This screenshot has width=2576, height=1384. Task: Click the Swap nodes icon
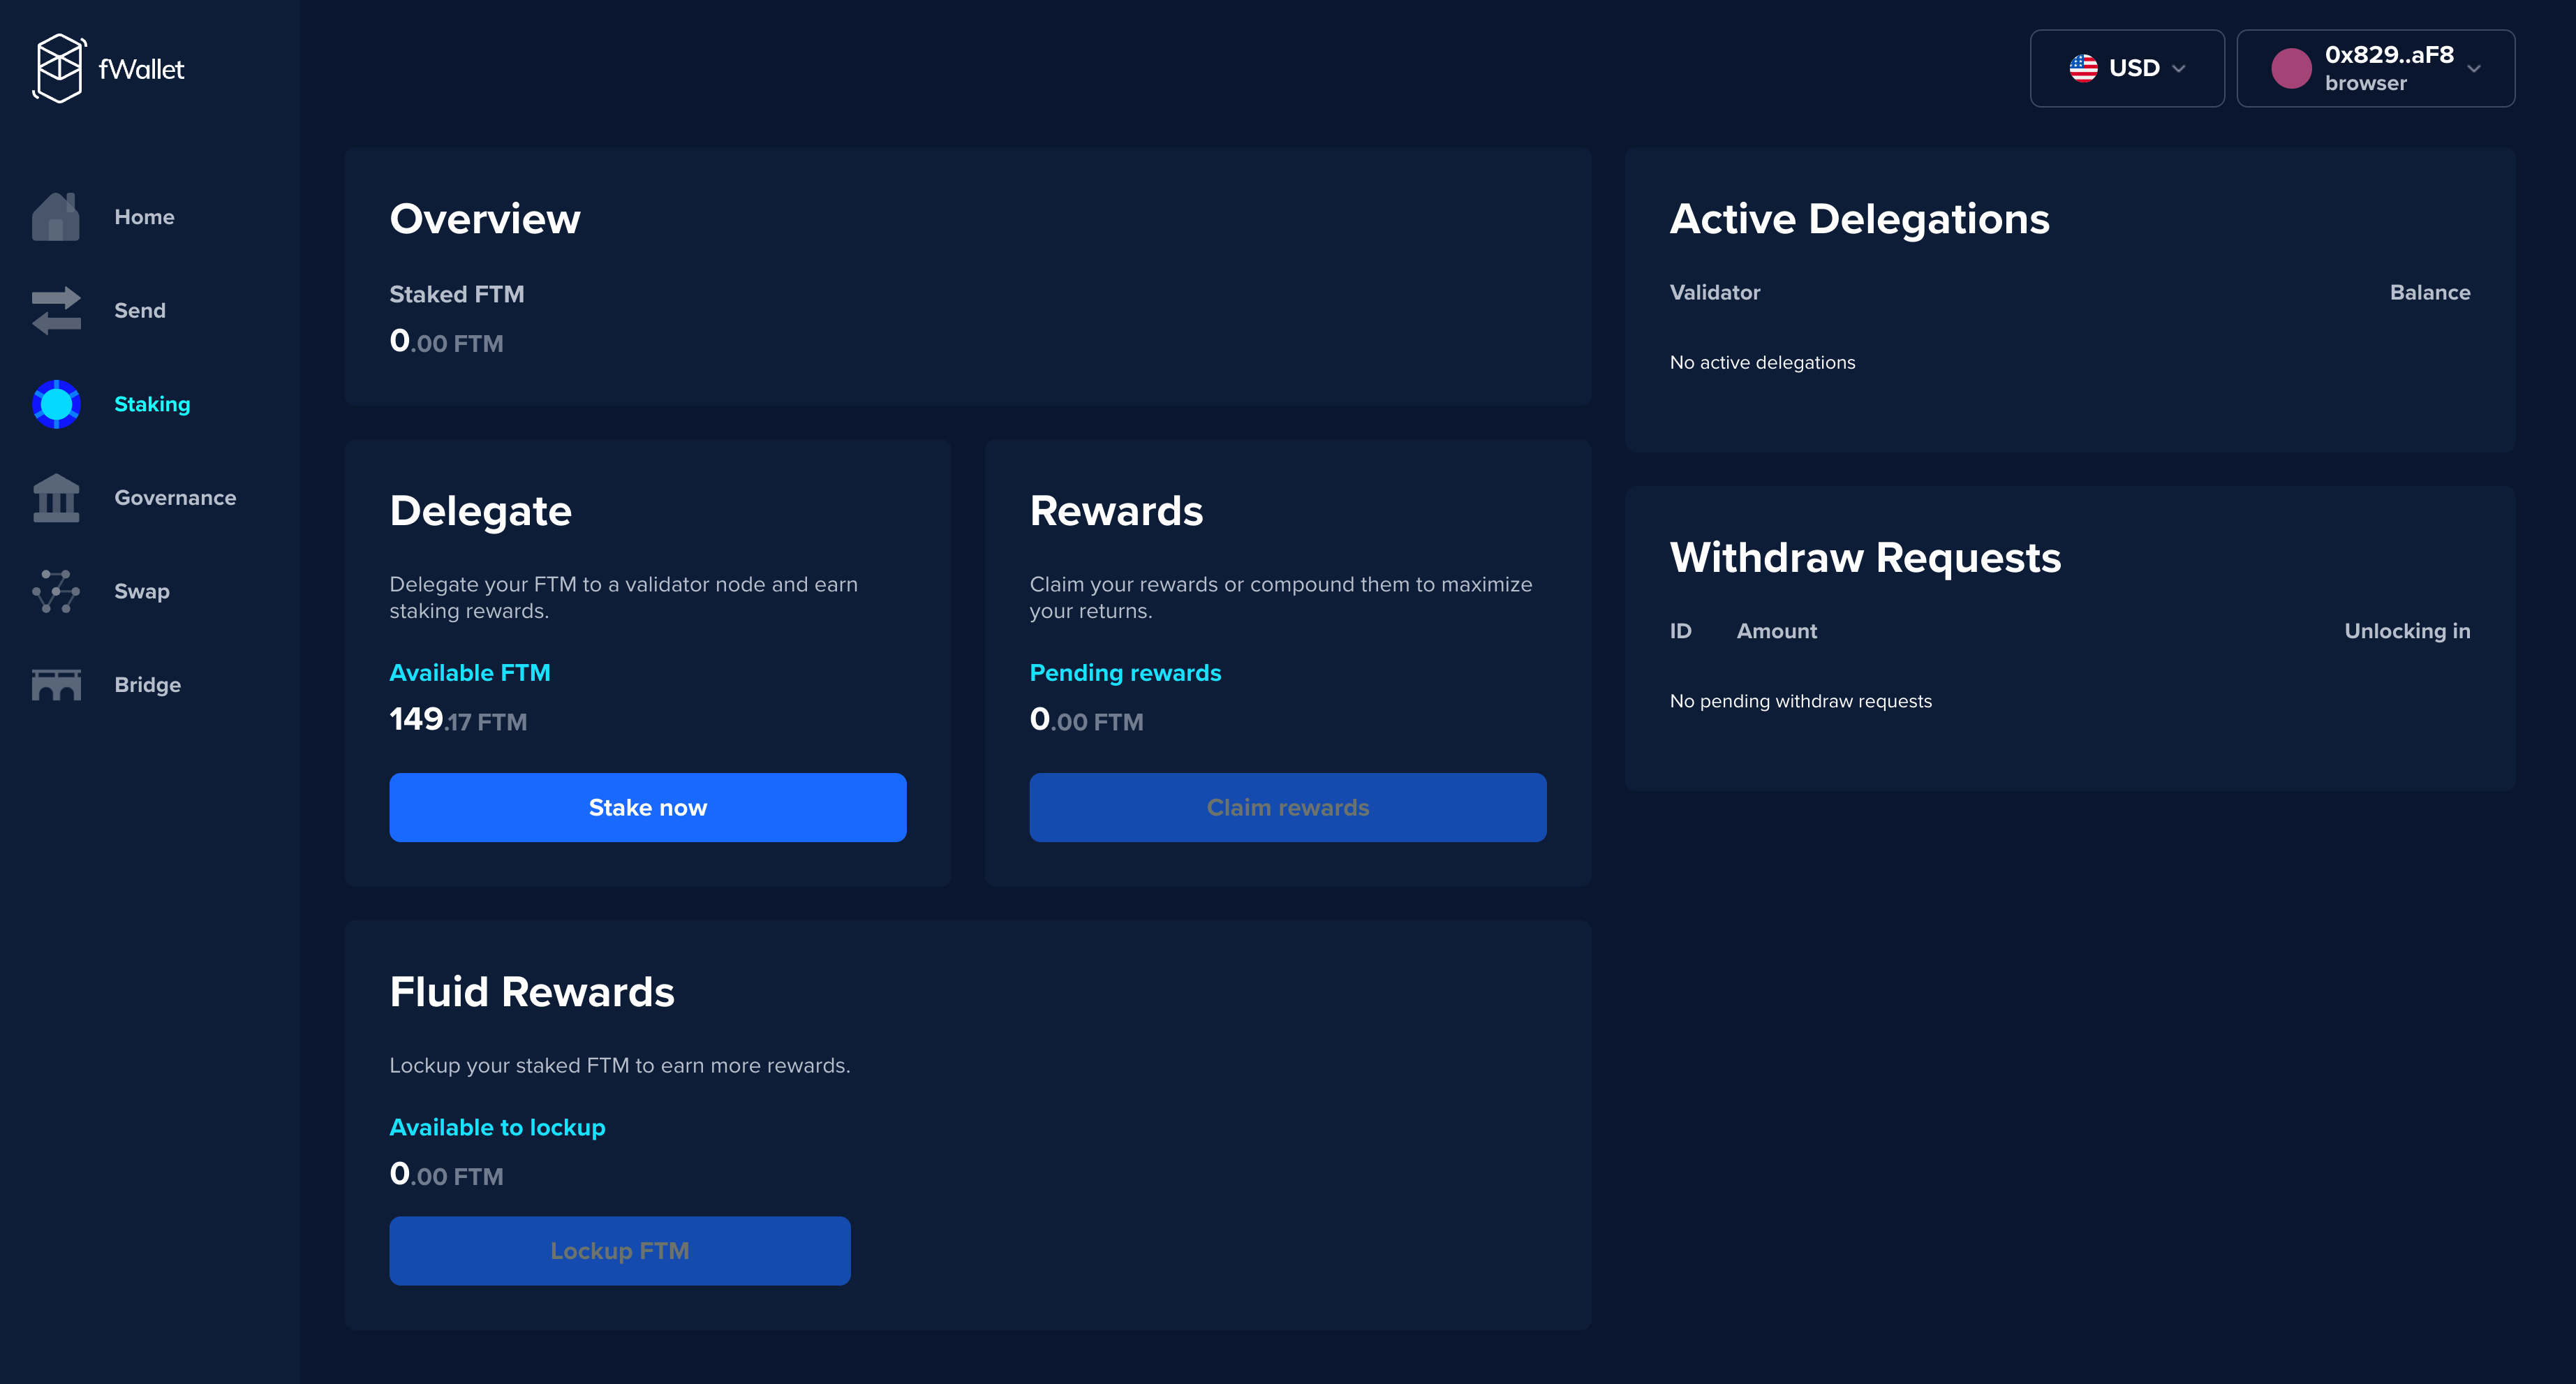[x=56, y=591]
